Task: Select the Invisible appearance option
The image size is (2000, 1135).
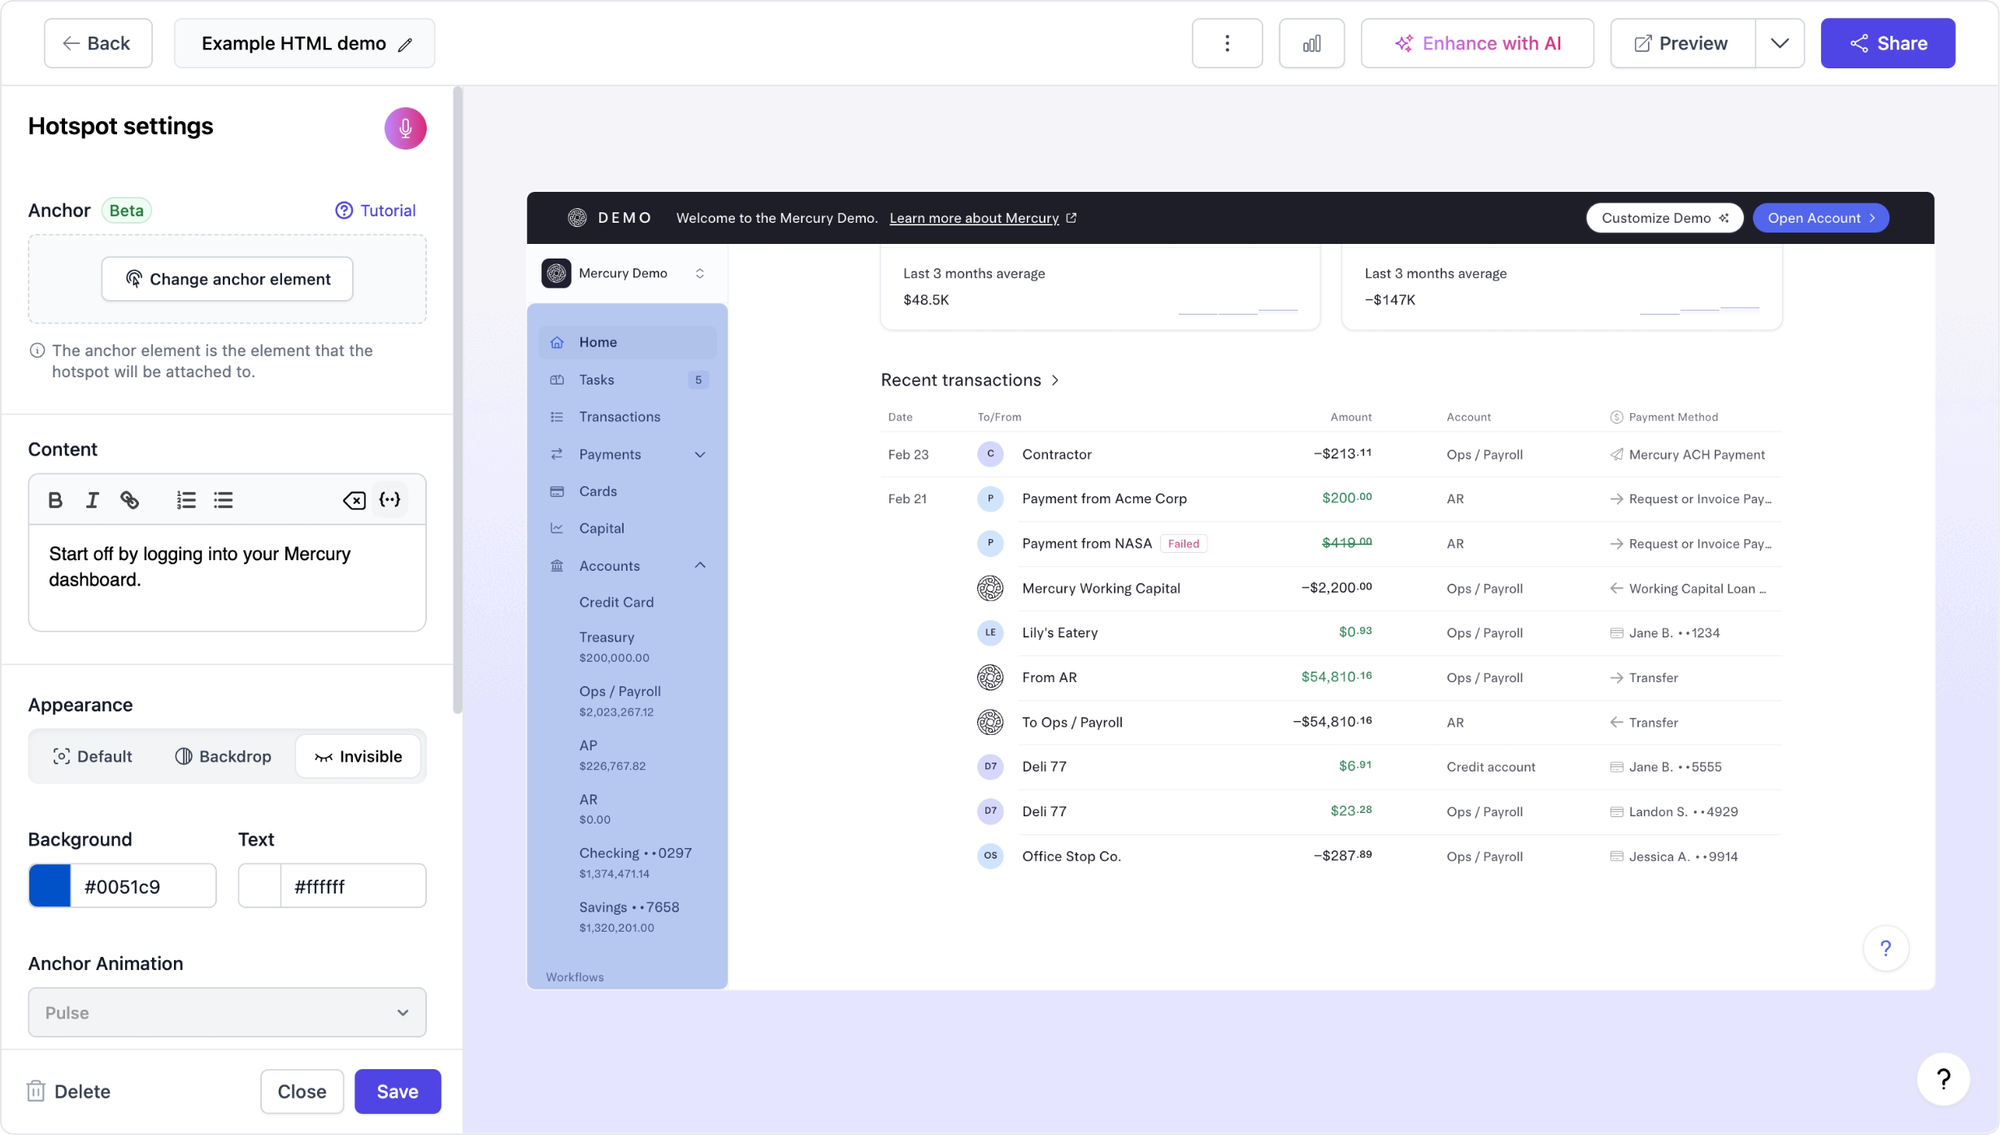Action: click(358, 756)
